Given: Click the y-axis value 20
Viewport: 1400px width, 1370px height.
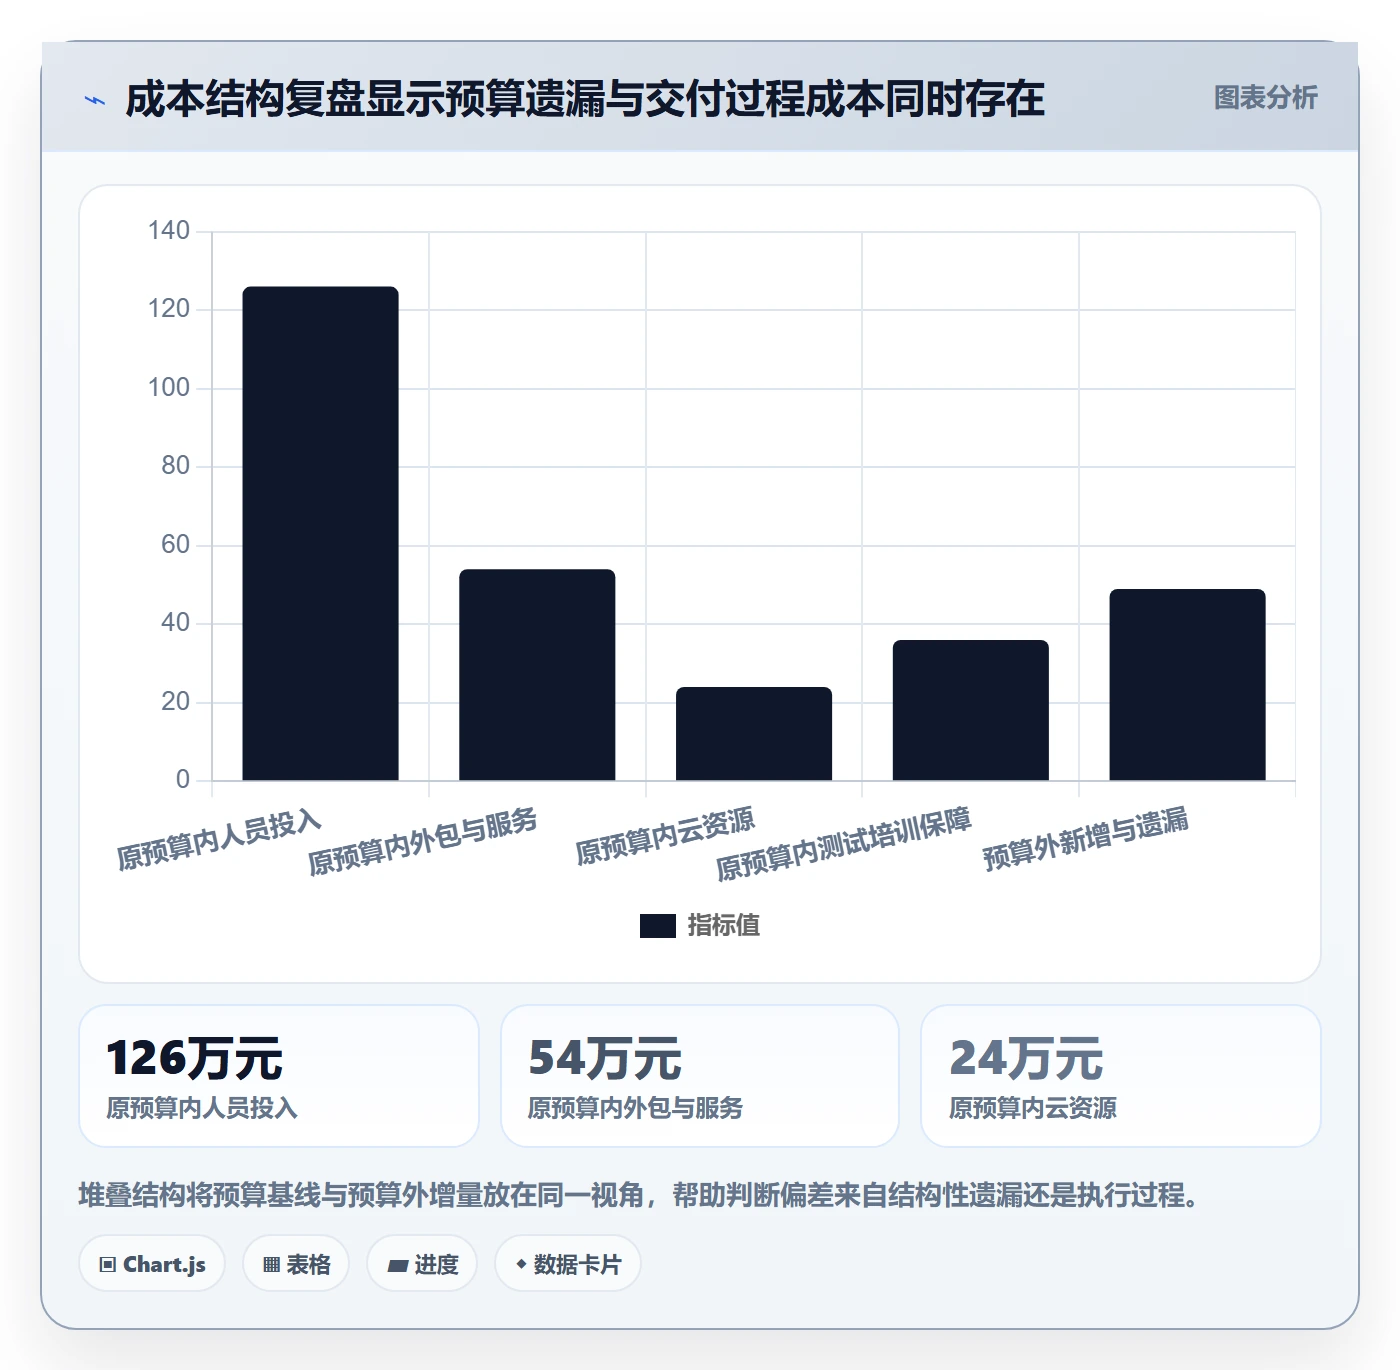Looking at the screenshot, I should (x=175, y=702).
